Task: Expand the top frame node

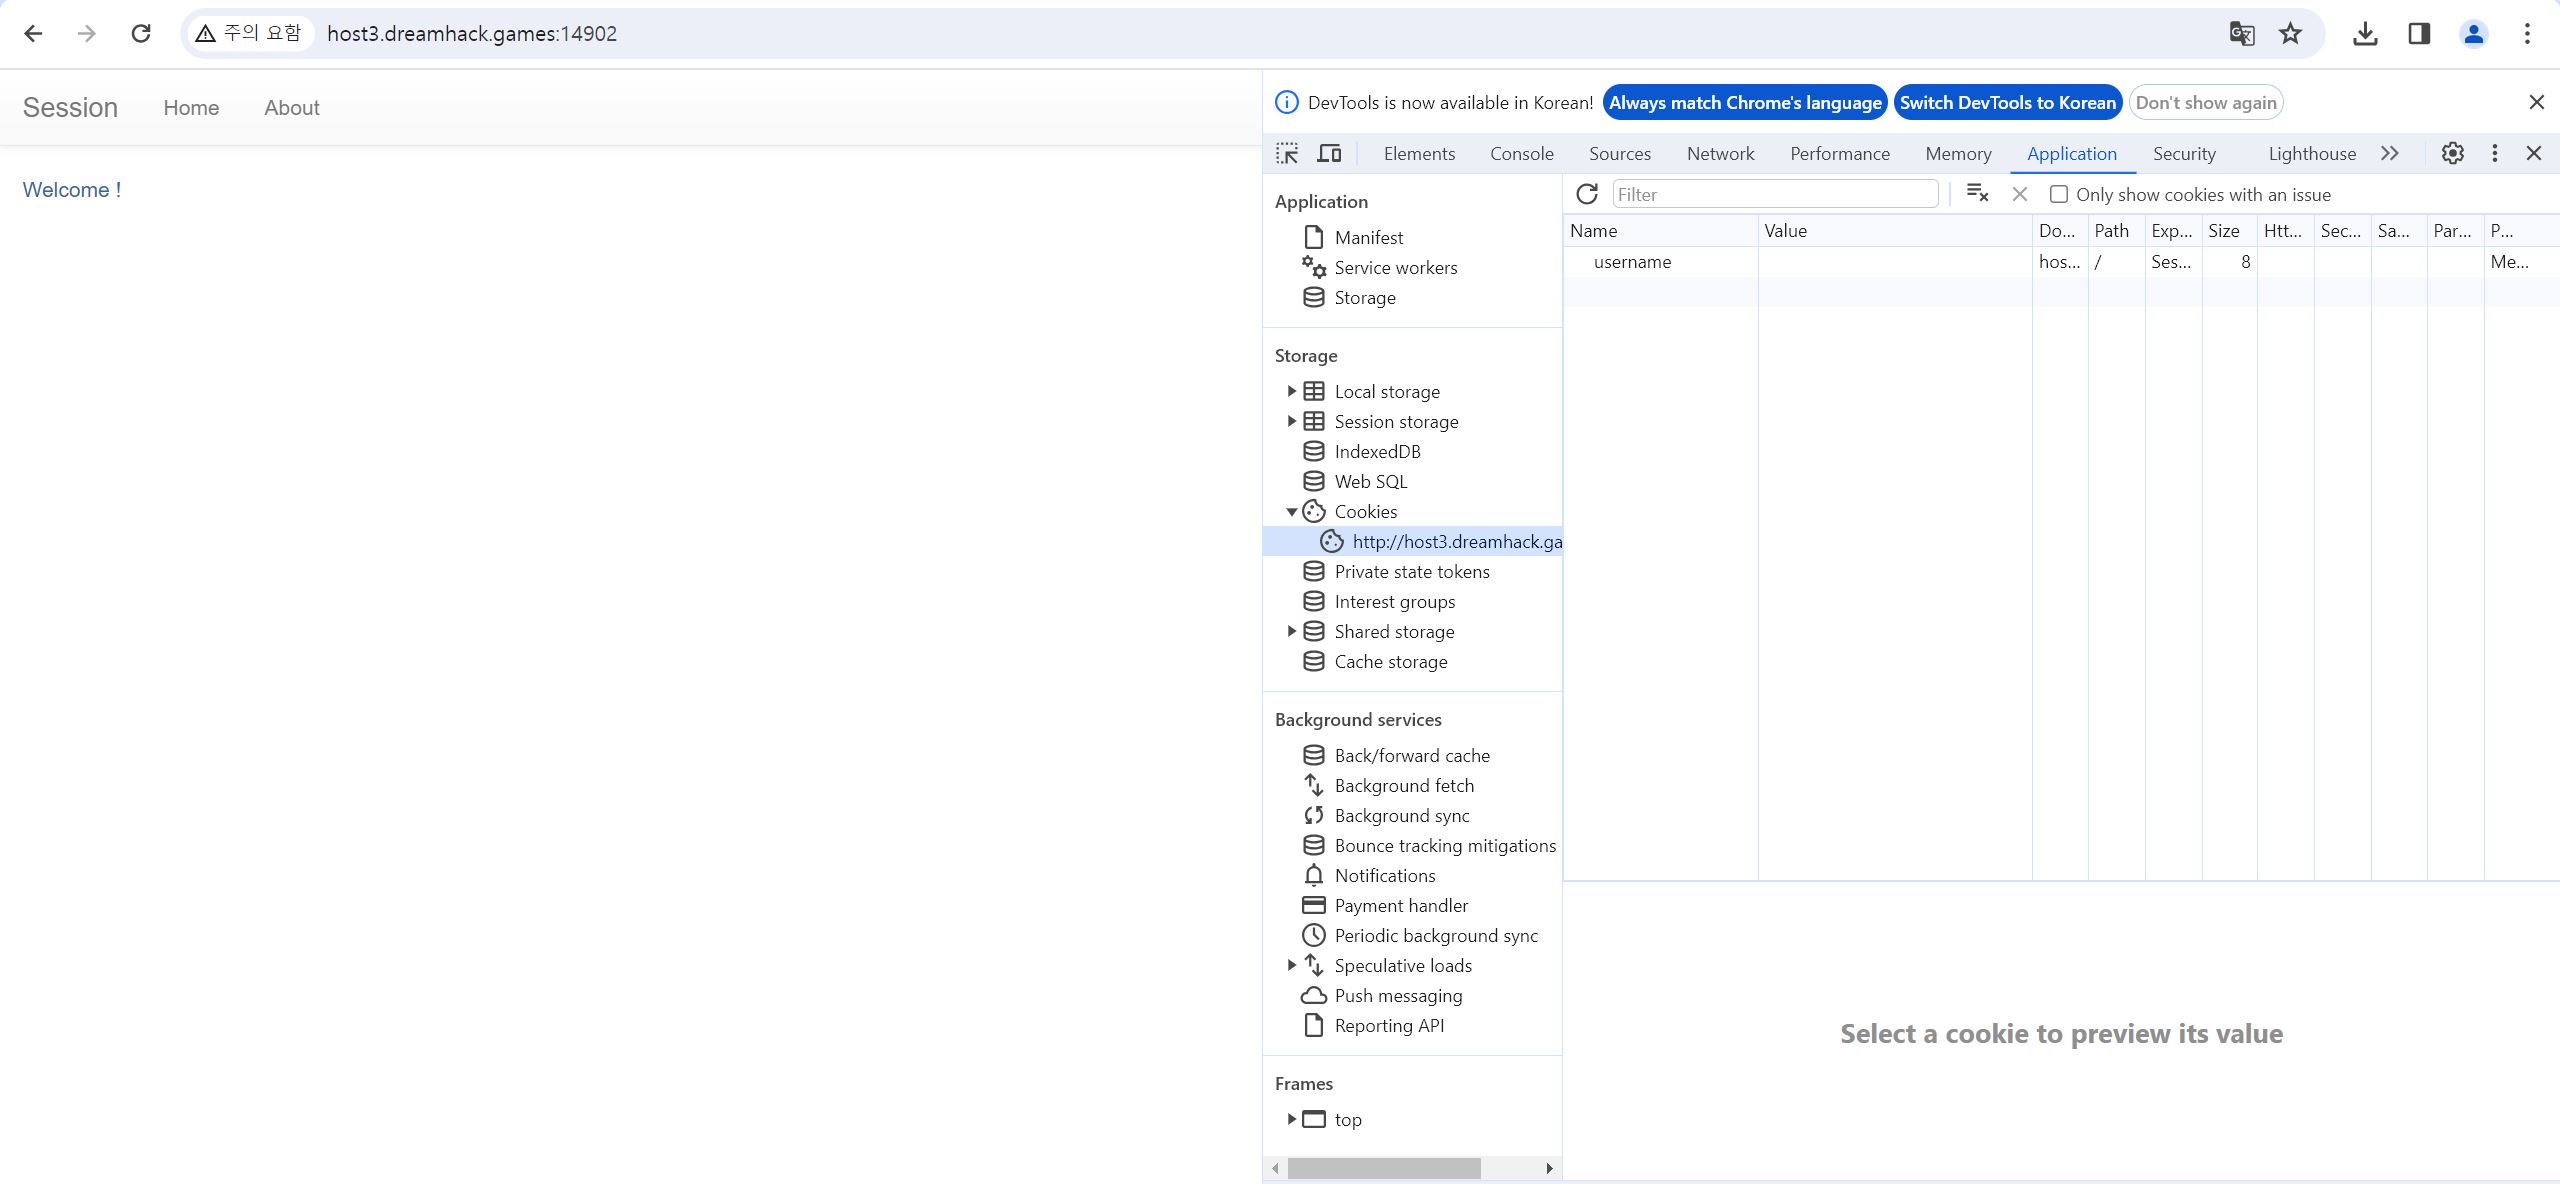Action: [x=1291, y=1119]
